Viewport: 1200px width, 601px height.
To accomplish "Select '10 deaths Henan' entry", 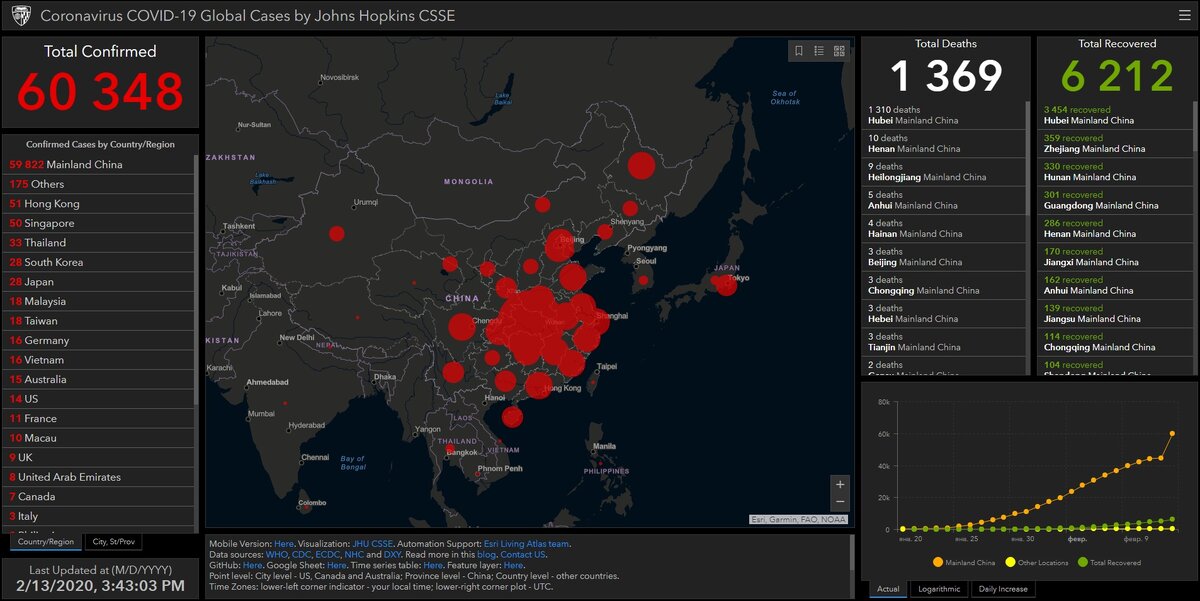I will click(x=943, y=143).
